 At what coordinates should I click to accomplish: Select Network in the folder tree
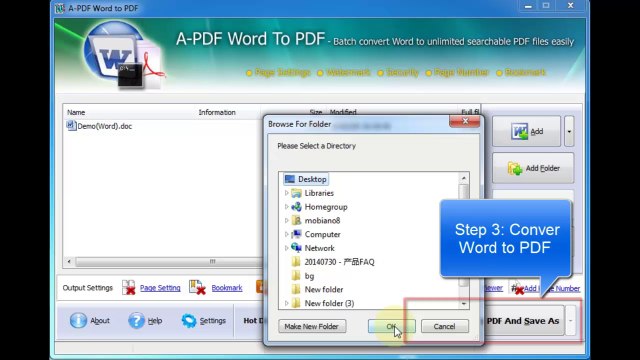click(x=319, y=248)
